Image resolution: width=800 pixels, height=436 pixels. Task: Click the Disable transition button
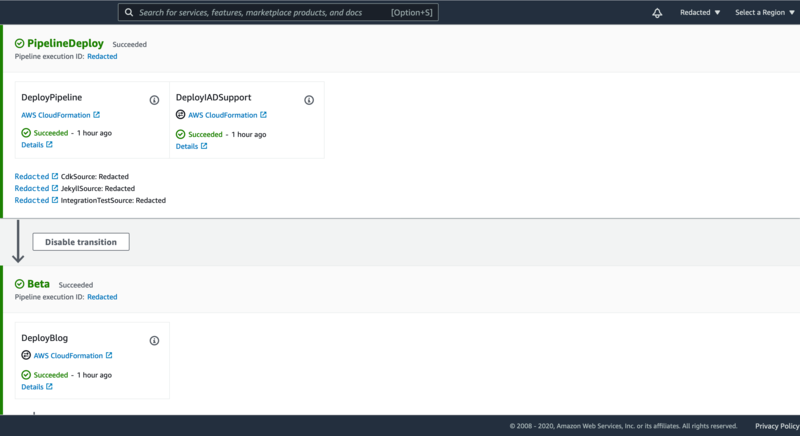coord(81,242)
